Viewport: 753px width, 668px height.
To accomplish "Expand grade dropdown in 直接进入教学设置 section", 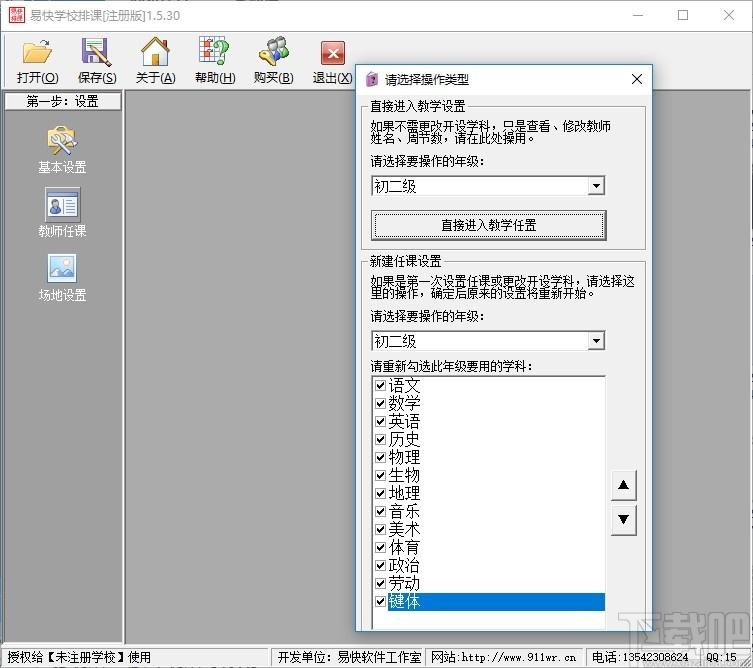I will pyautogui.click(x=596, y=186).
